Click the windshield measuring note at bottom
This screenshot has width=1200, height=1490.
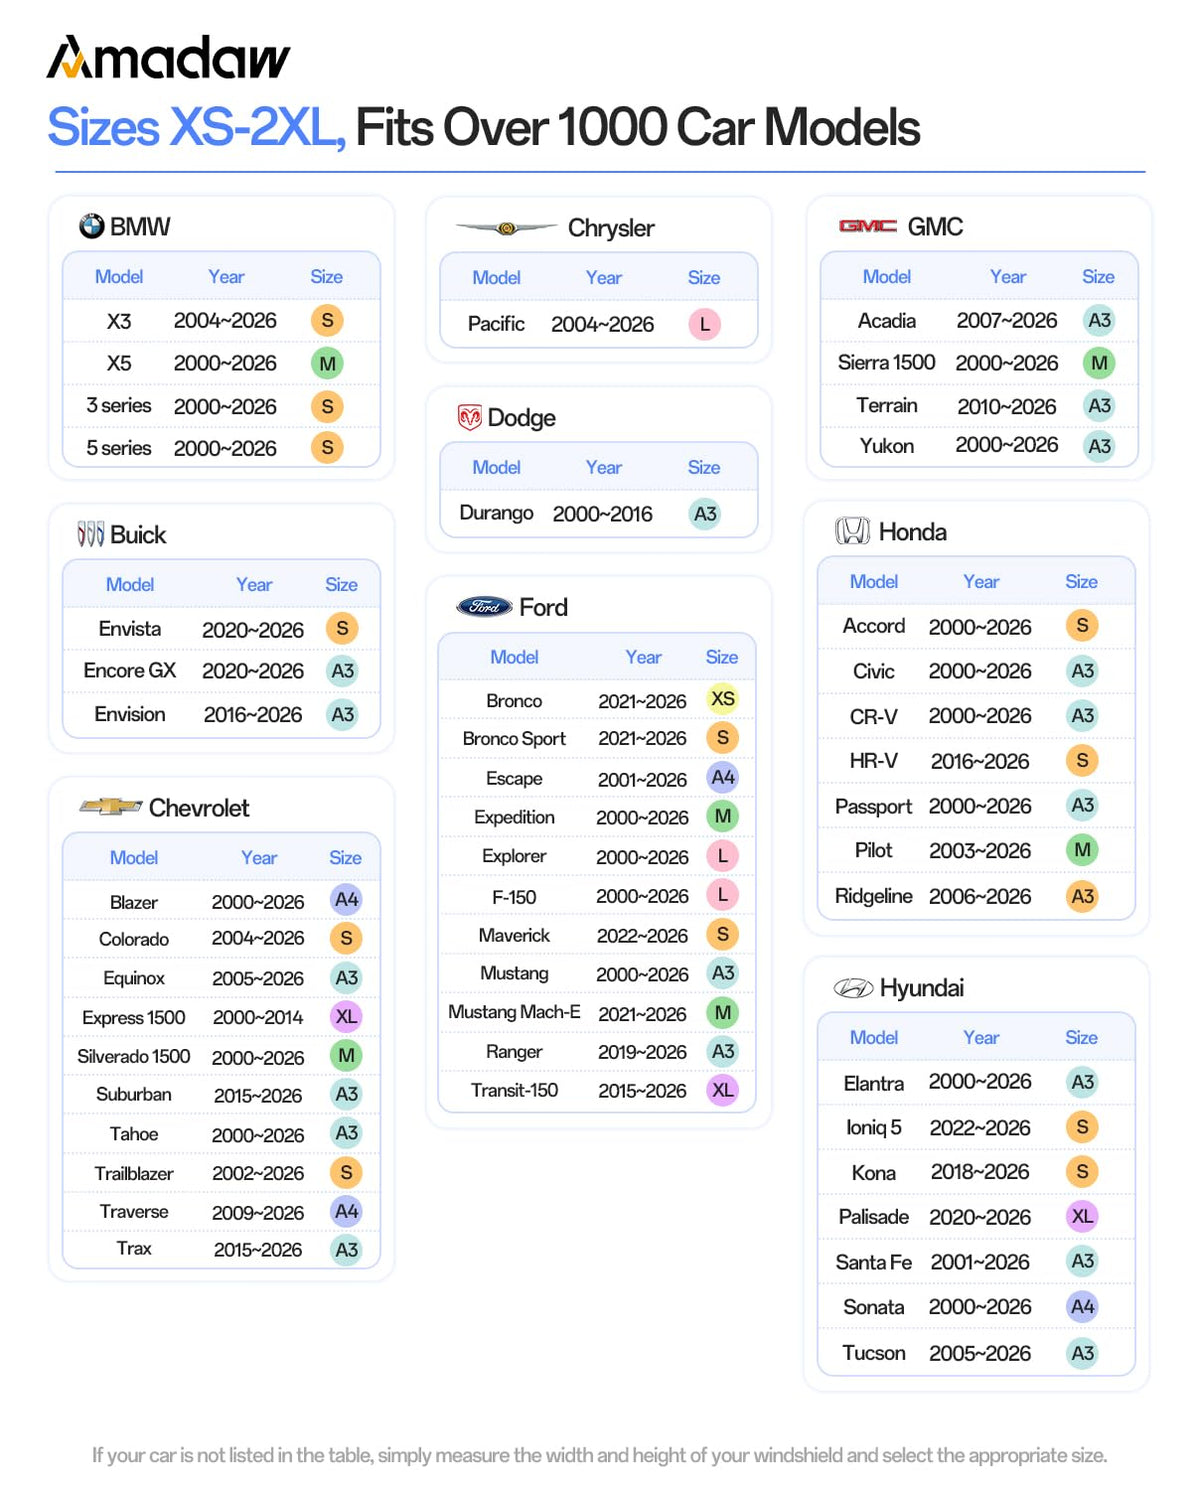coord(600,1455)
